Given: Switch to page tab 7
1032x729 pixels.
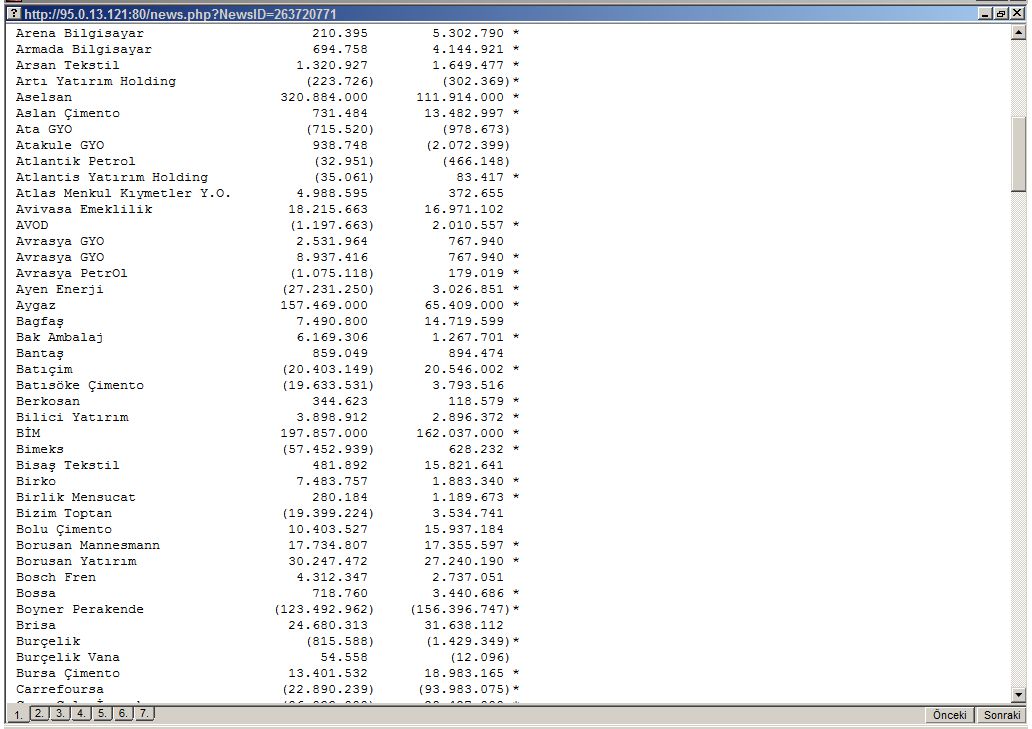Looking at the screenshot, I should 144,713.
